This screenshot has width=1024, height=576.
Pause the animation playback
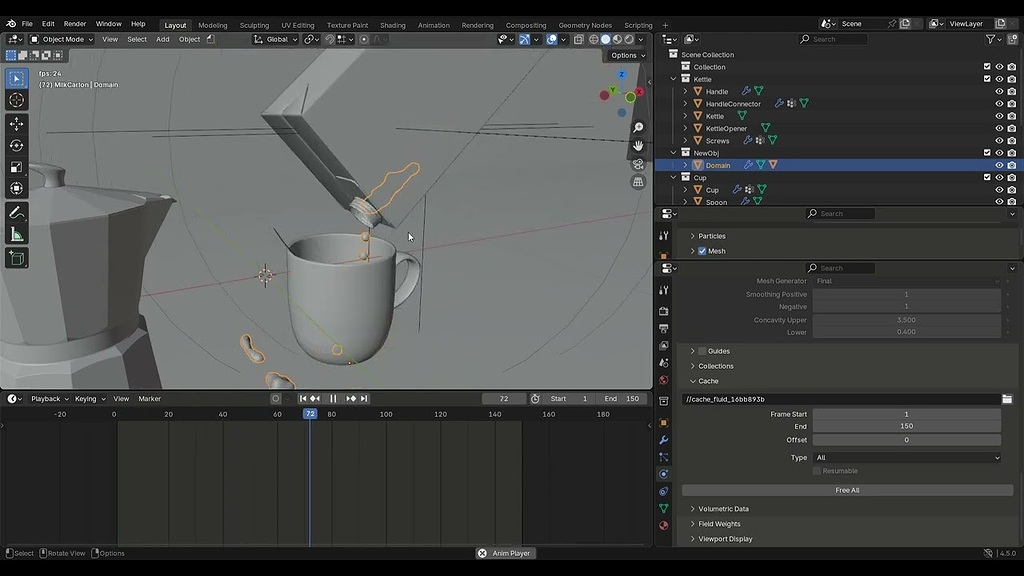point(333,398)
